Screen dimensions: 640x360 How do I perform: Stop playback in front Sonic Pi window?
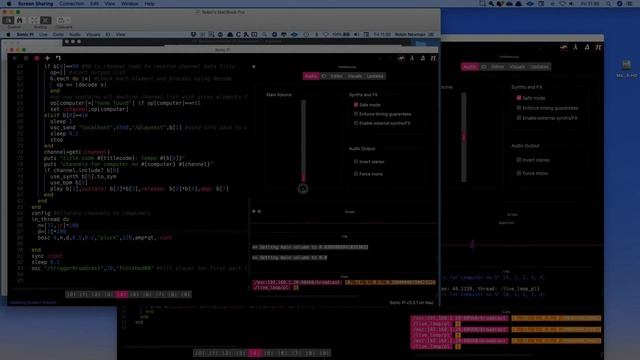(x=26, y=58)
